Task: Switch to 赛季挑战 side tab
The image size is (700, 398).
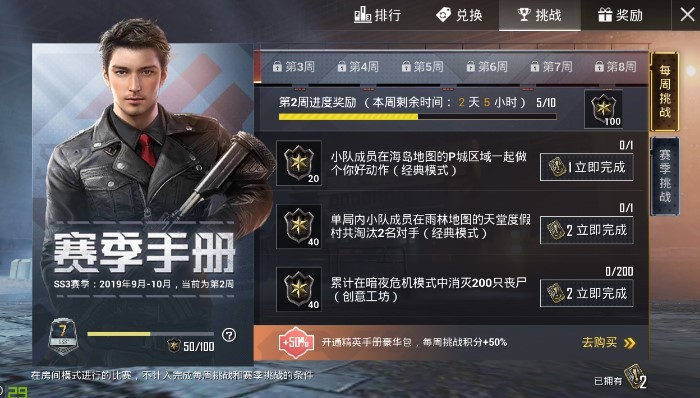Action: 665,176
